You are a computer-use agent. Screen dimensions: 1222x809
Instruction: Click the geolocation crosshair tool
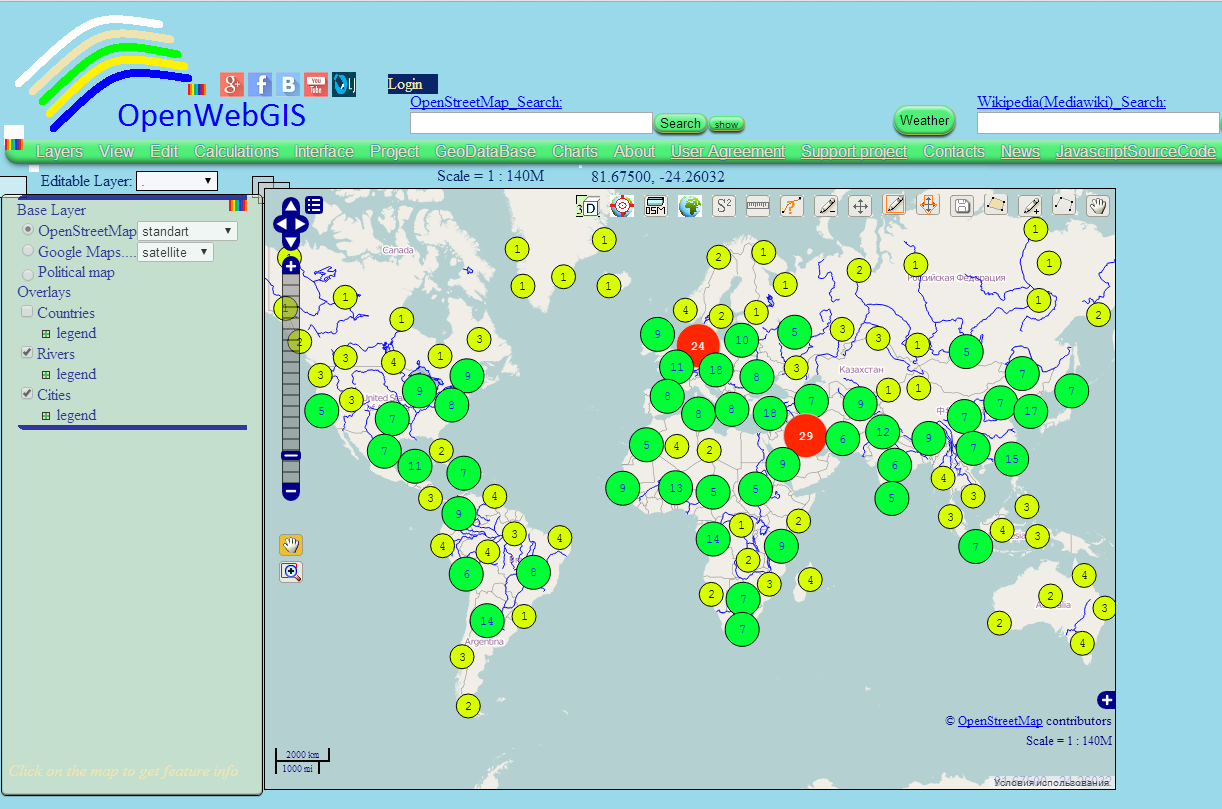(622, 206)
